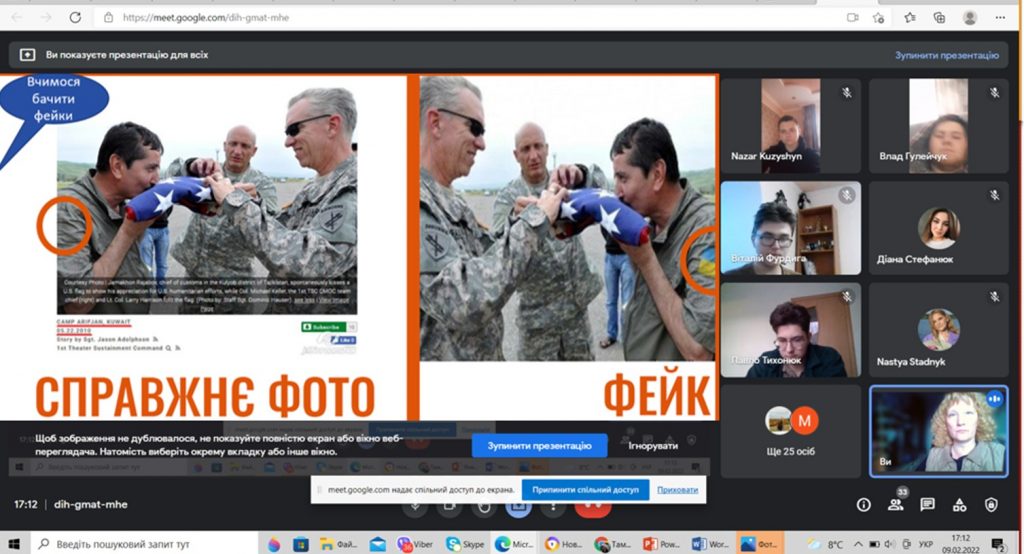This screenshot has width=1024, height=554.
Task: Click the Windows search box in taskbar
Action: [x=140, y=544]
